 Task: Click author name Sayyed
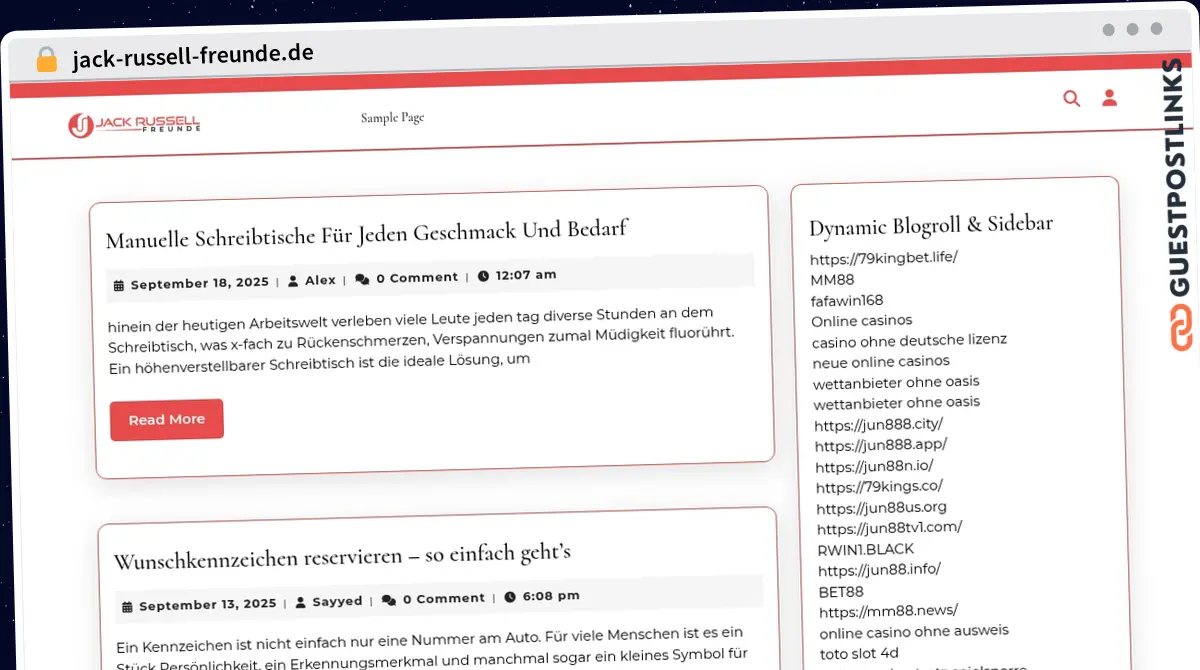click(x=337, y=601)
